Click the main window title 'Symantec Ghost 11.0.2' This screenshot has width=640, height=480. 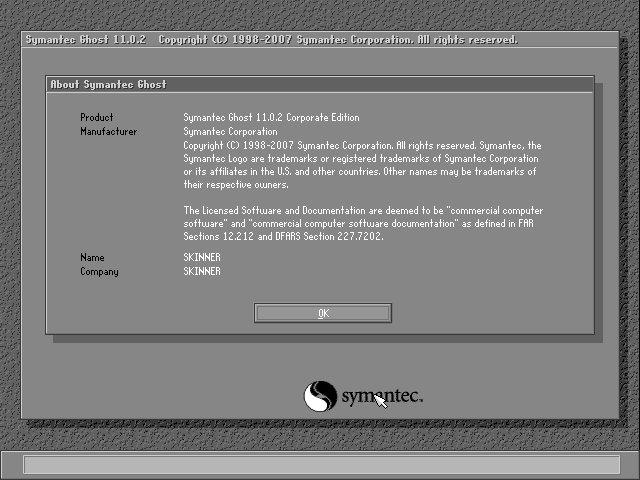[x=86, y=40]
